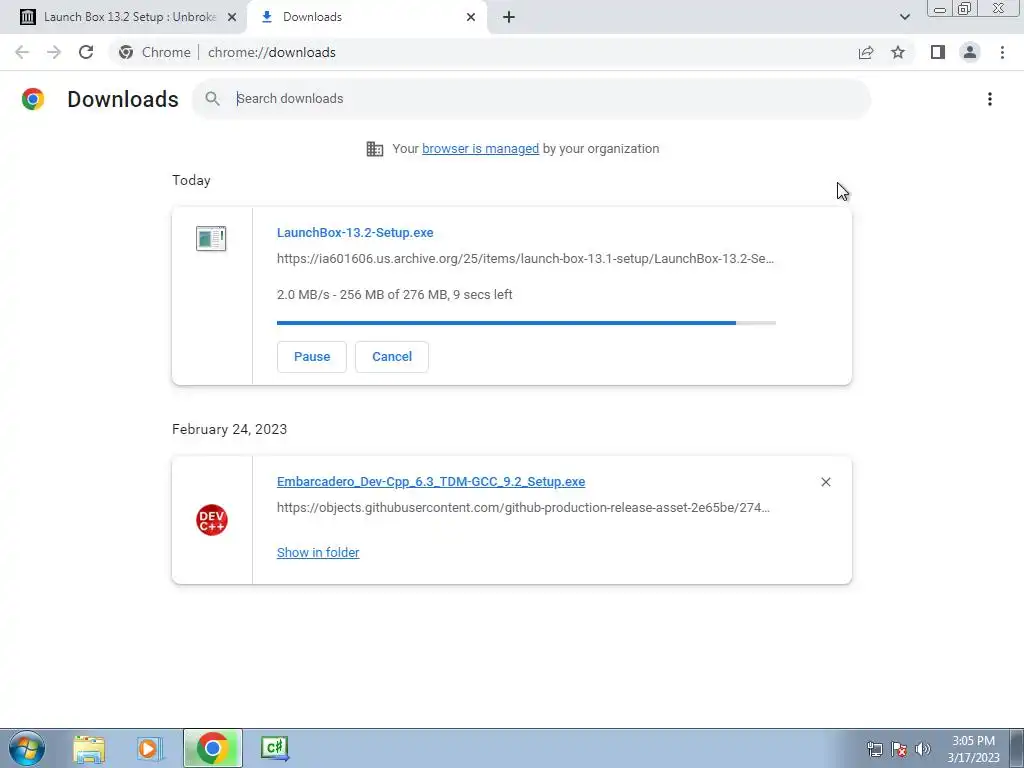Open the profile avatar menu
The width and height of the screenshot is (1024, 768).
[970, 52]
